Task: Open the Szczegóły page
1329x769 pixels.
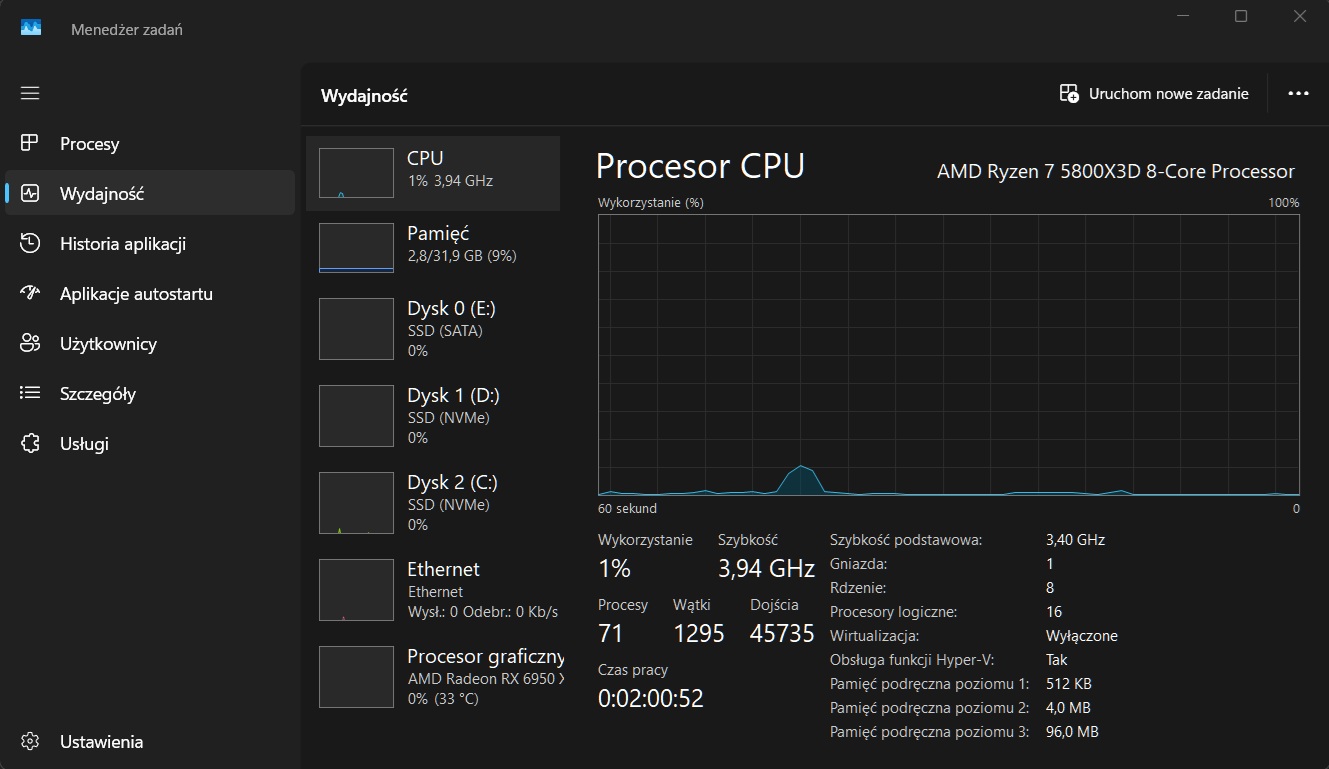Action: click(x=150, y=393)
